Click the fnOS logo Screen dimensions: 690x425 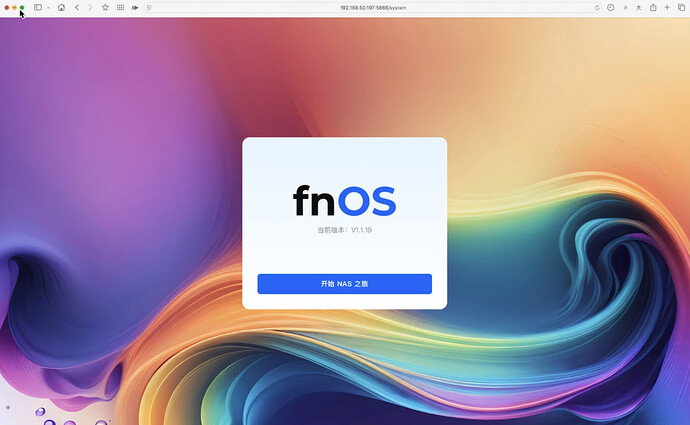click(x=345, y=201)
